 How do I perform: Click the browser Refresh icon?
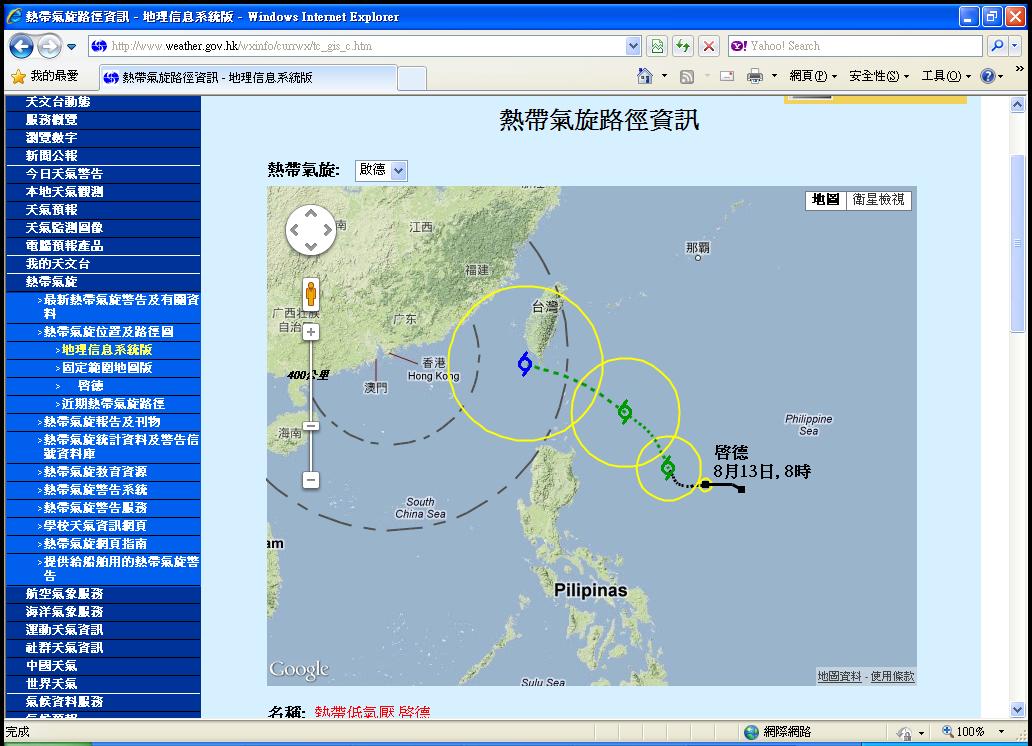point(683,46)
